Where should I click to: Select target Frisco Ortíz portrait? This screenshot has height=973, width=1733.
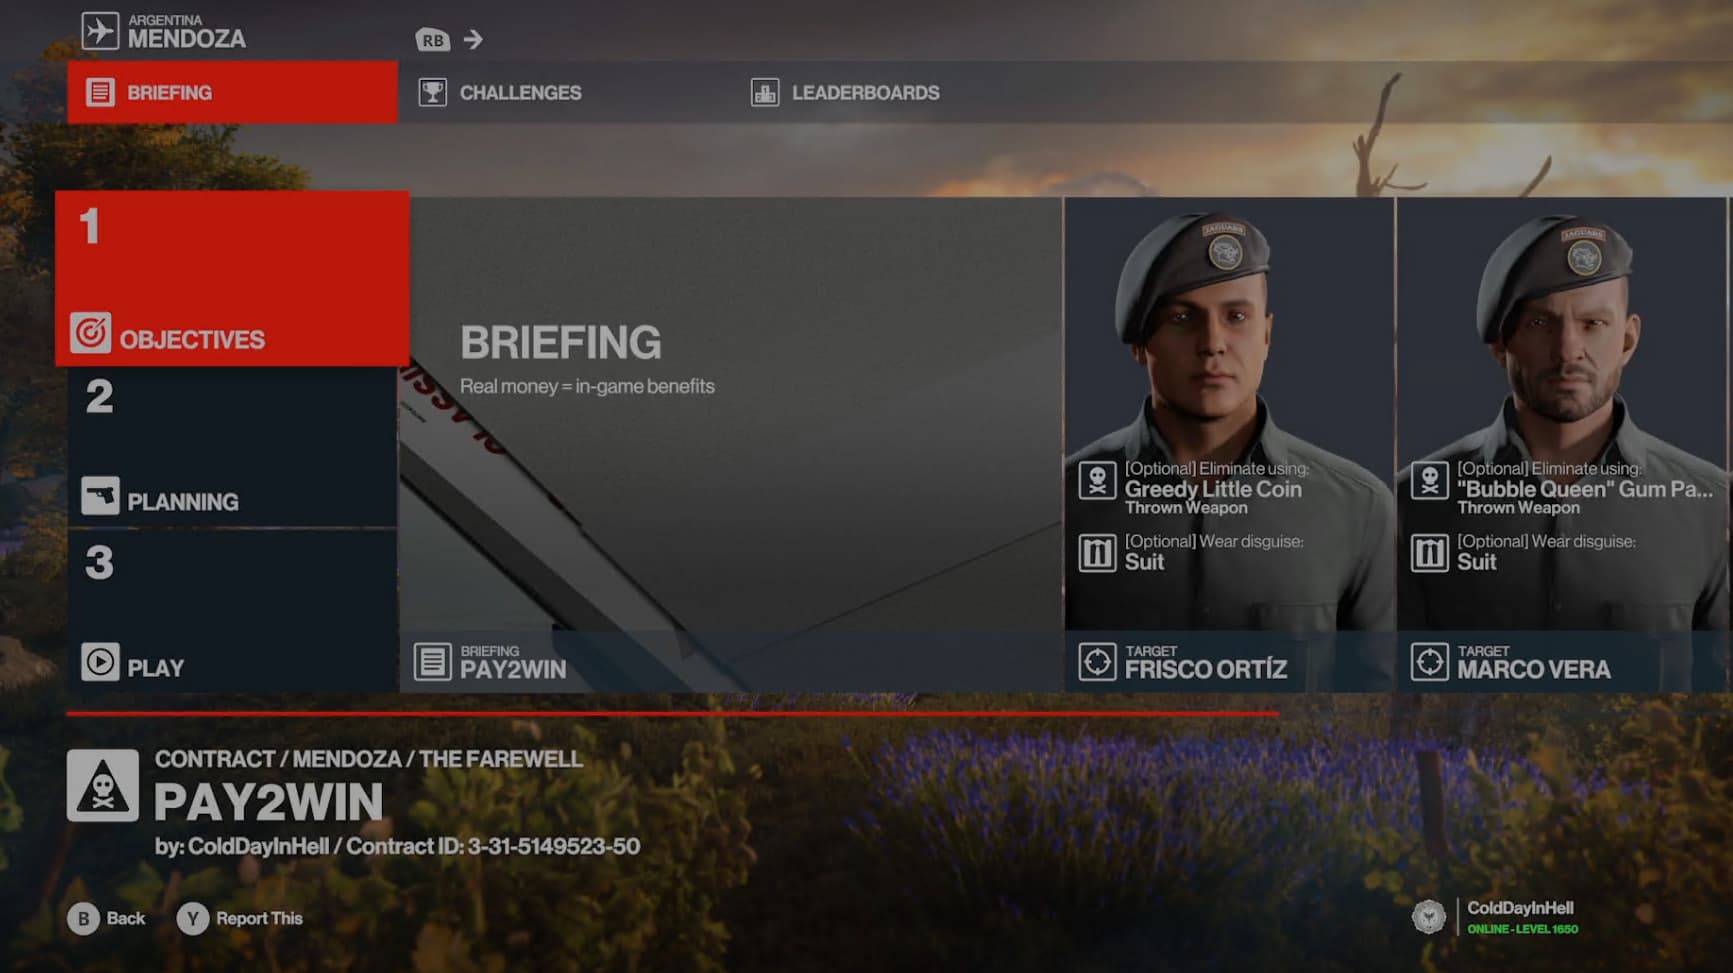(x=1229, y=445)
